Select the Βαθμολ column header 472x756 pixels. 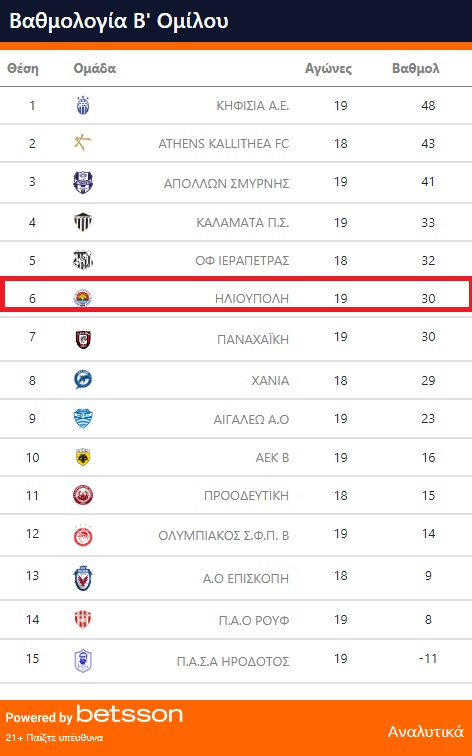[x=416, y=68]
